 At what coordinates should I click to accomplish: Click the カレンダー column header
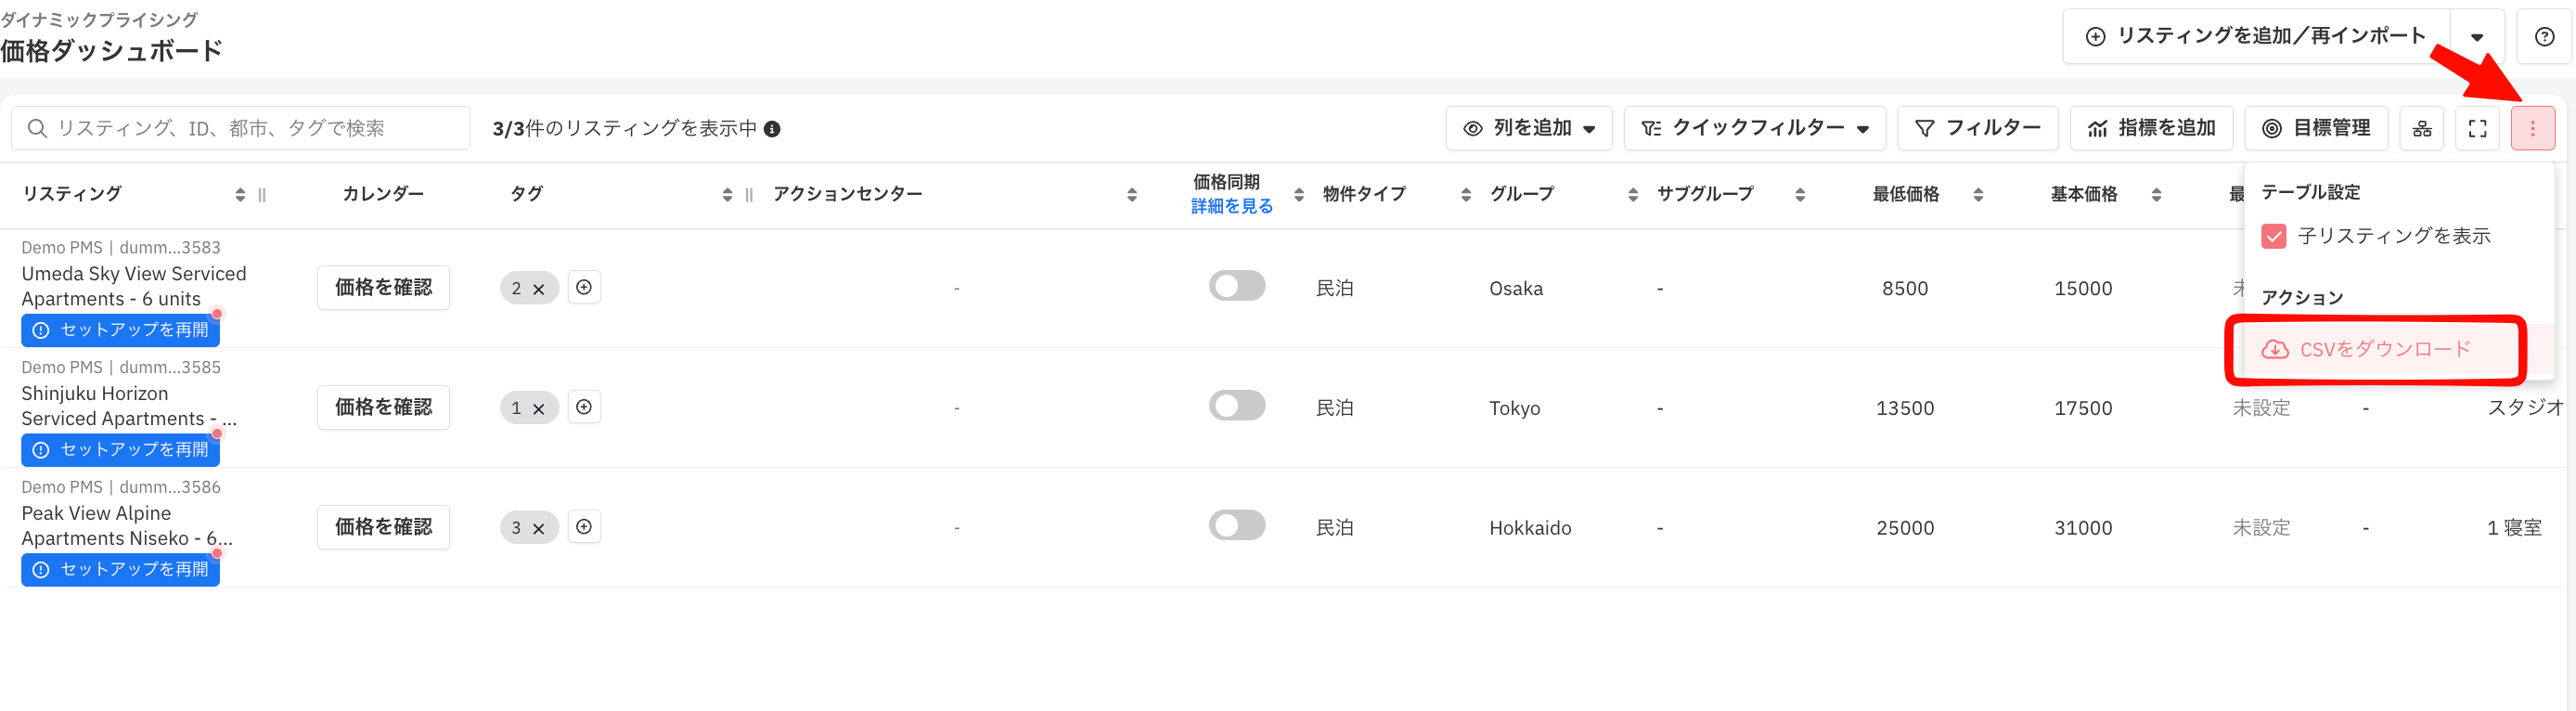tap(383, 194)
